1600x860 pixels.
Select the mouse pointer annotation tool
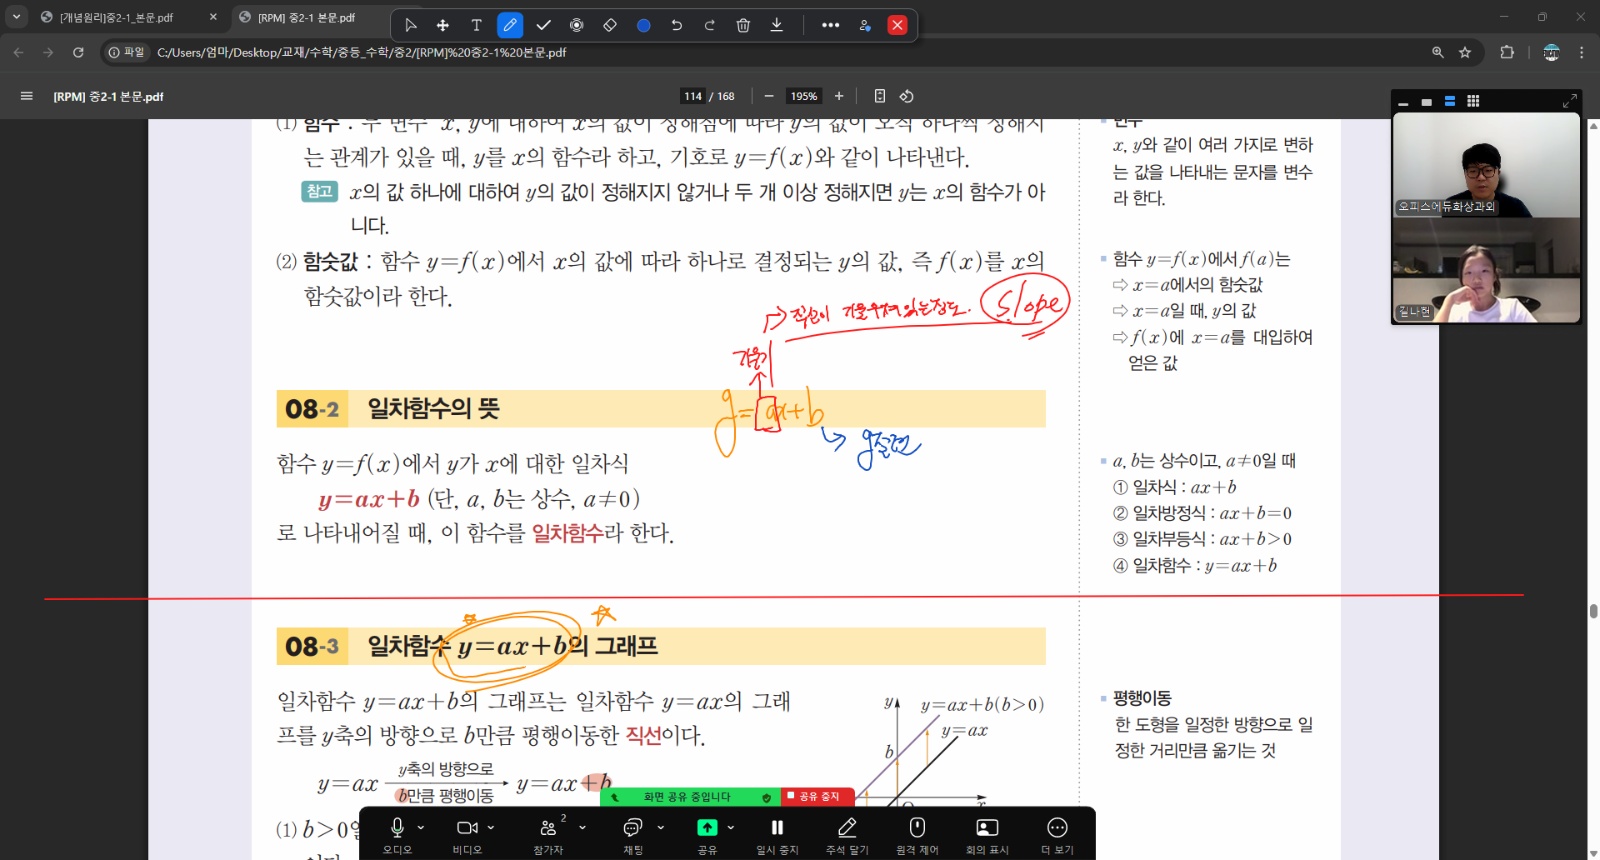coord(410,25)
